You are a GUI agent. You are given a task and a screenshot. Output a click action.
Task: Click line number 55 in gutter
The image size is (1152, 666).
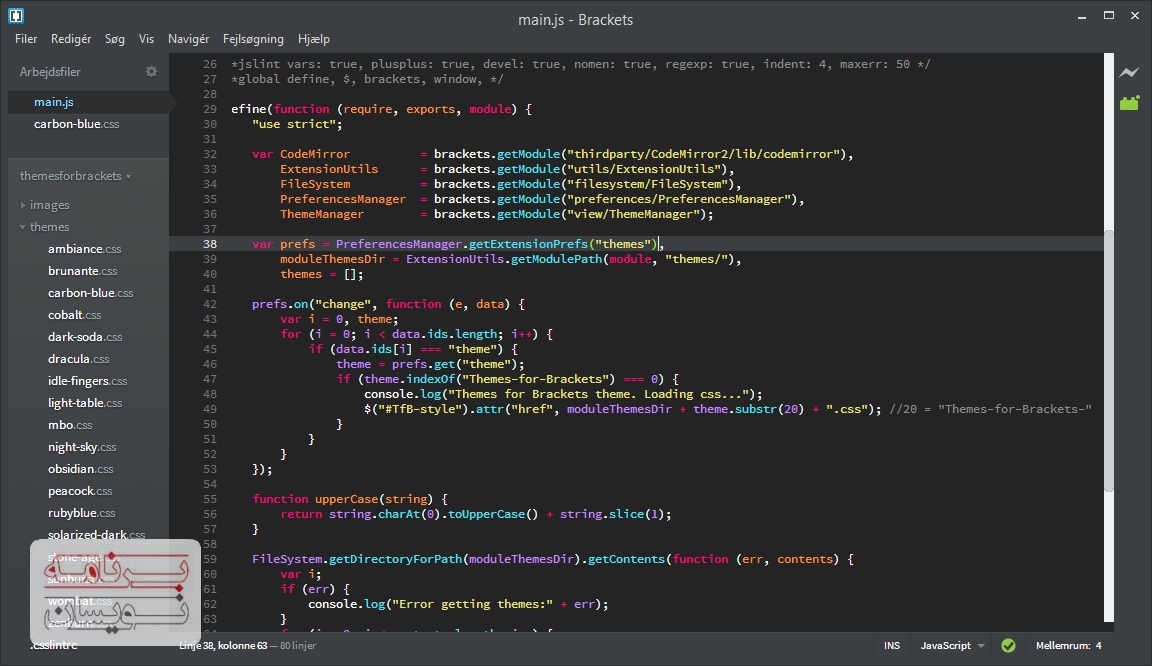pyautogui.click(x=210, y=499)
